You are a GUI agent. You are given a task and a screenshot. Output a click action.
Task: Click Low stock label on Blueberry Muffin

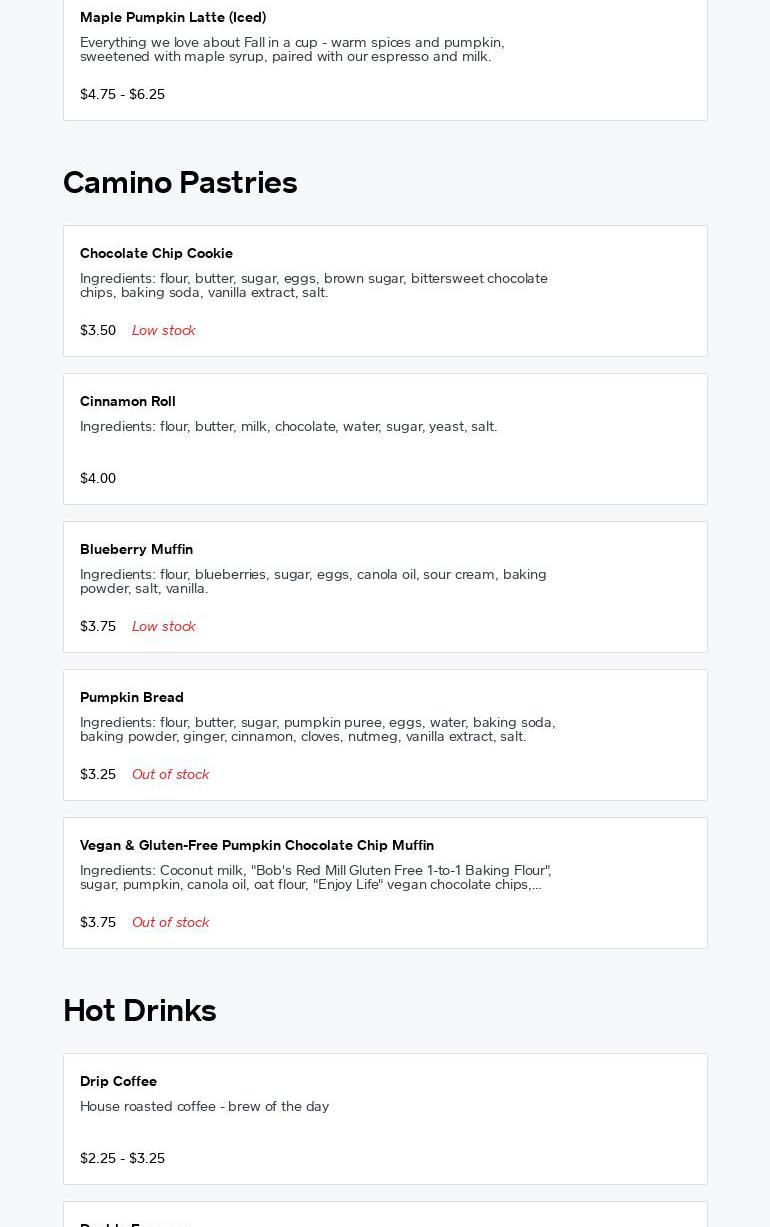coord(163,626)
